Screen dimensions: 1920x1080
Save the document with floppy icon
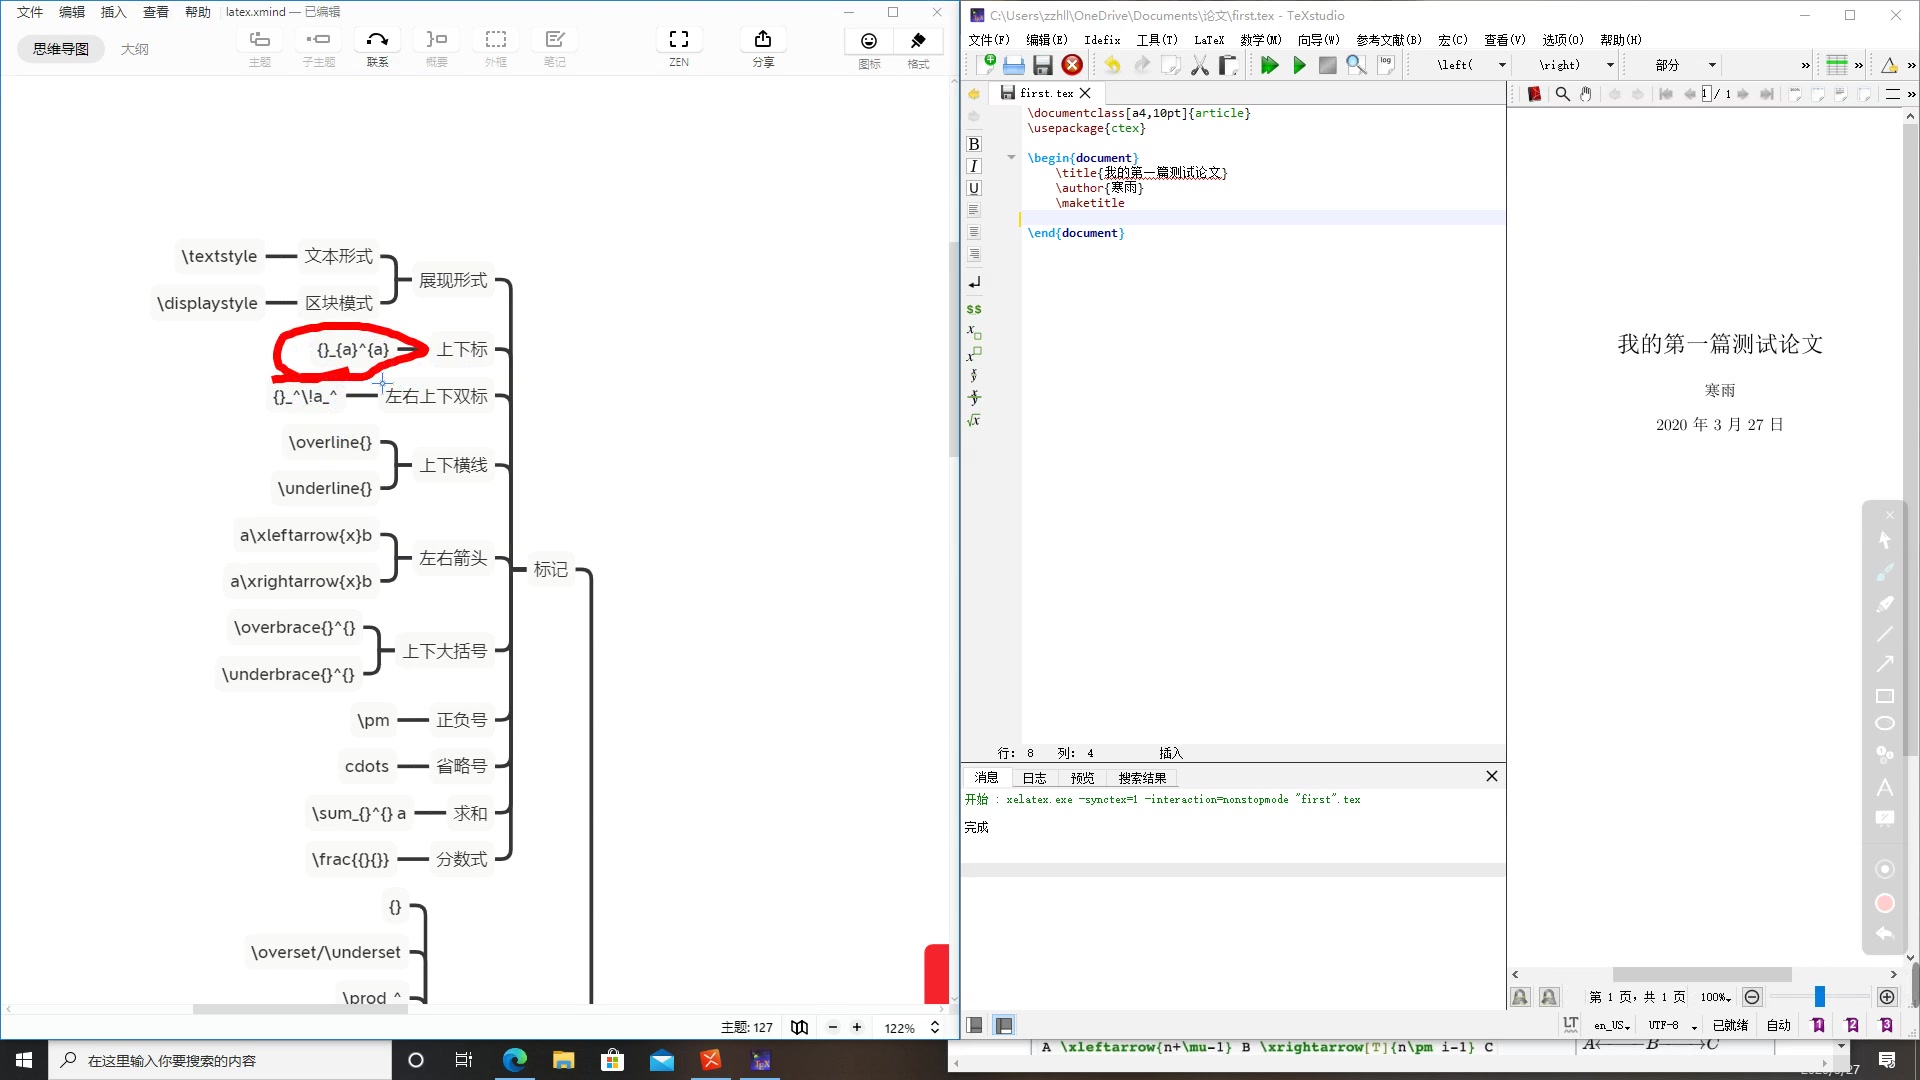pos(1042,66)
